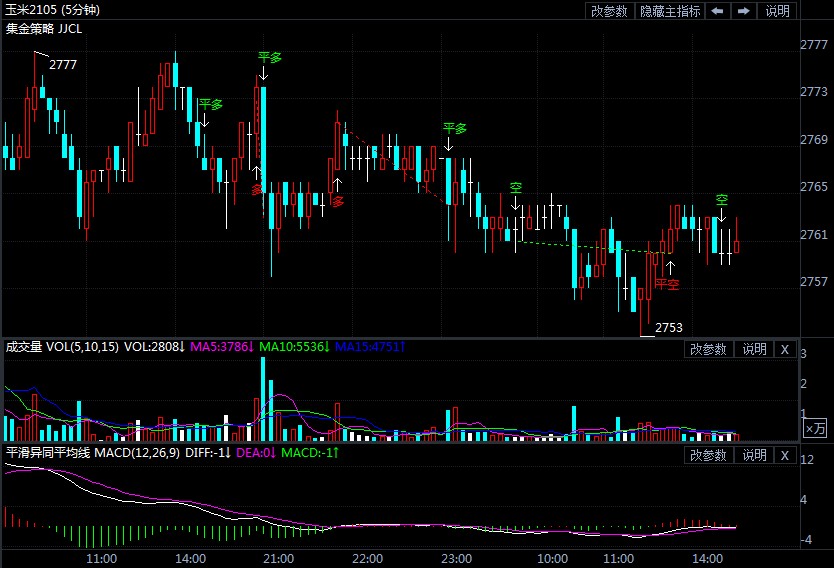Click the MA15:4751 value
834x568 pixels.
click(x=370, y=347)
